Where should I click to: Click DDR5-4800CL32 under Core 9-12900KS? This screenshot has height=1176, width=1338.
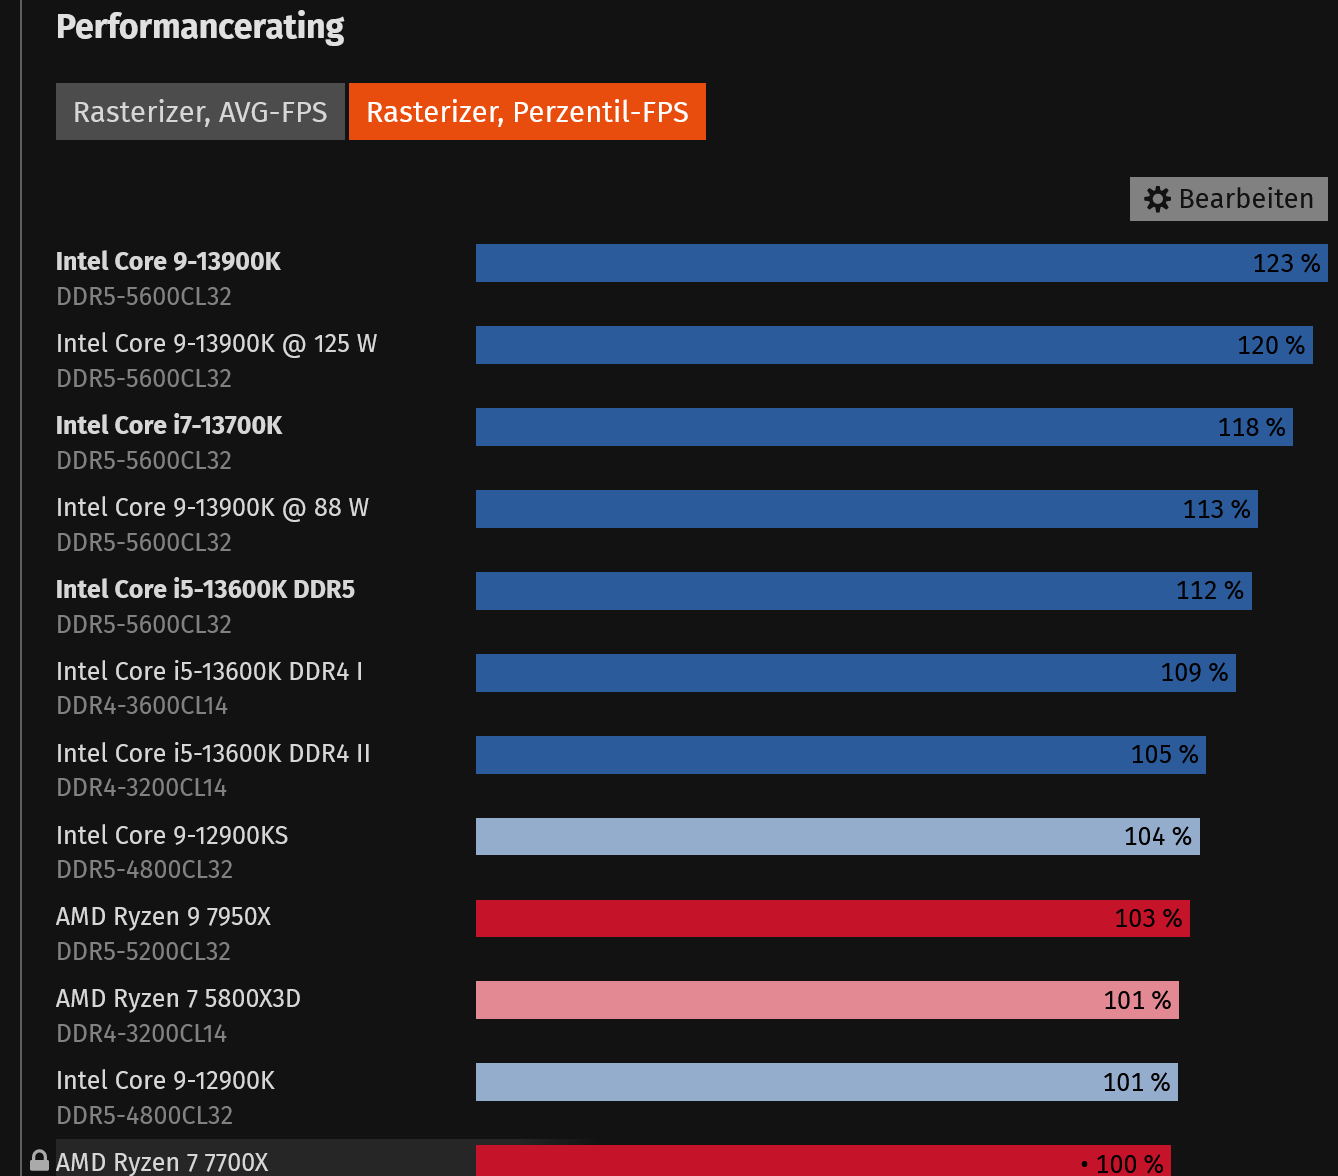tap(144, 870)
